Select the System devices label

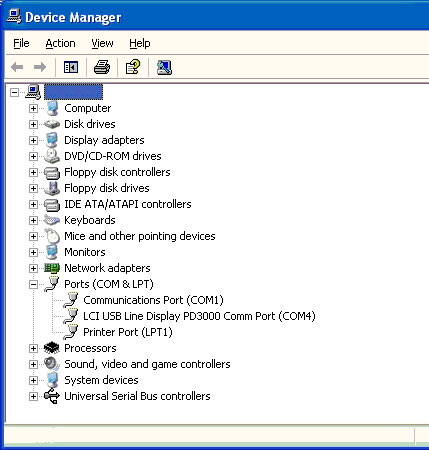click(101, 380)
